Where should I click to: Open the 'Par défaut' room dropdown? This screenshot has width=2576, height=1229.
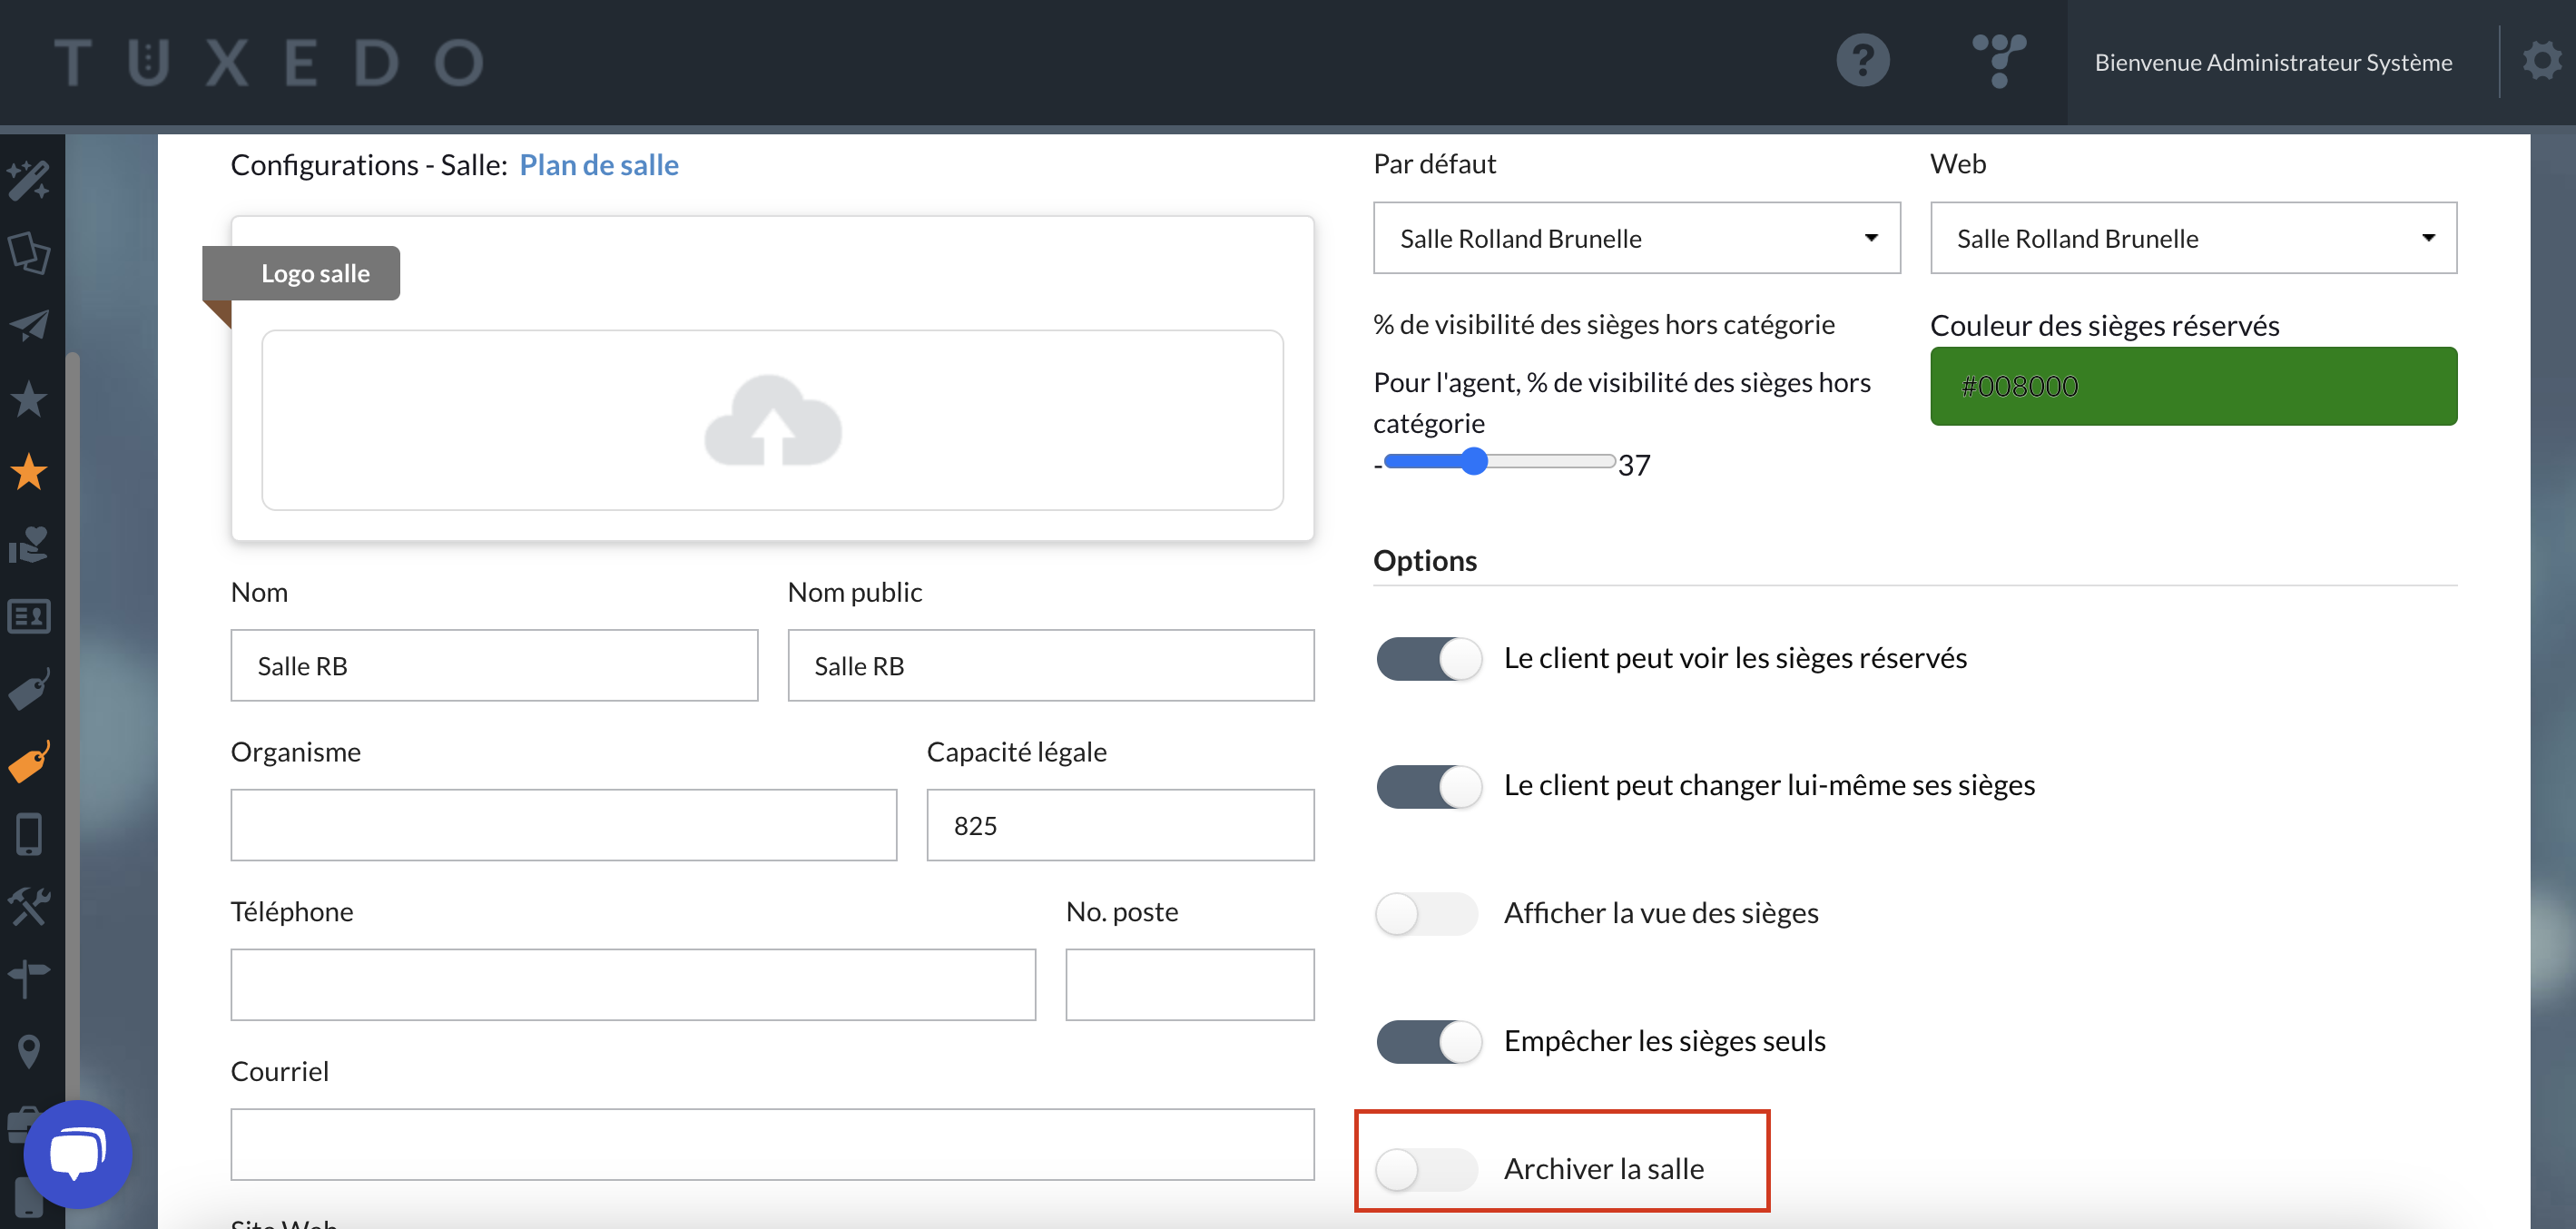[x=1636, y=238]
